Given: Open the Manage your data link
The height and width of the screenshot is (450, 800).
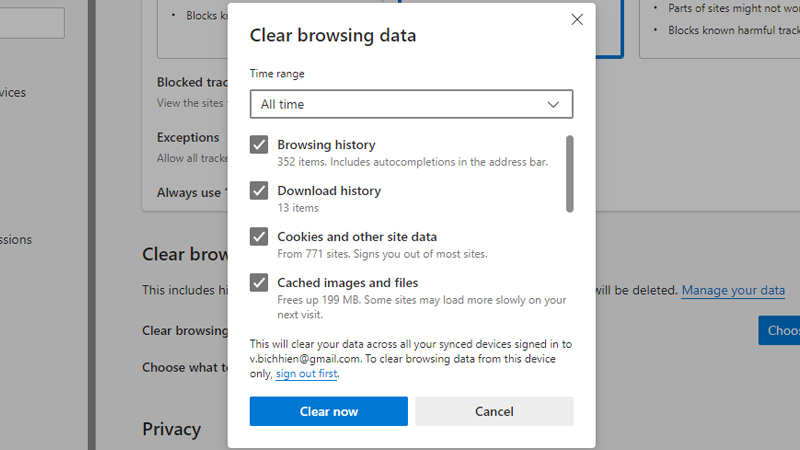Looking at the screenshot, I should [x=733, y=291].
